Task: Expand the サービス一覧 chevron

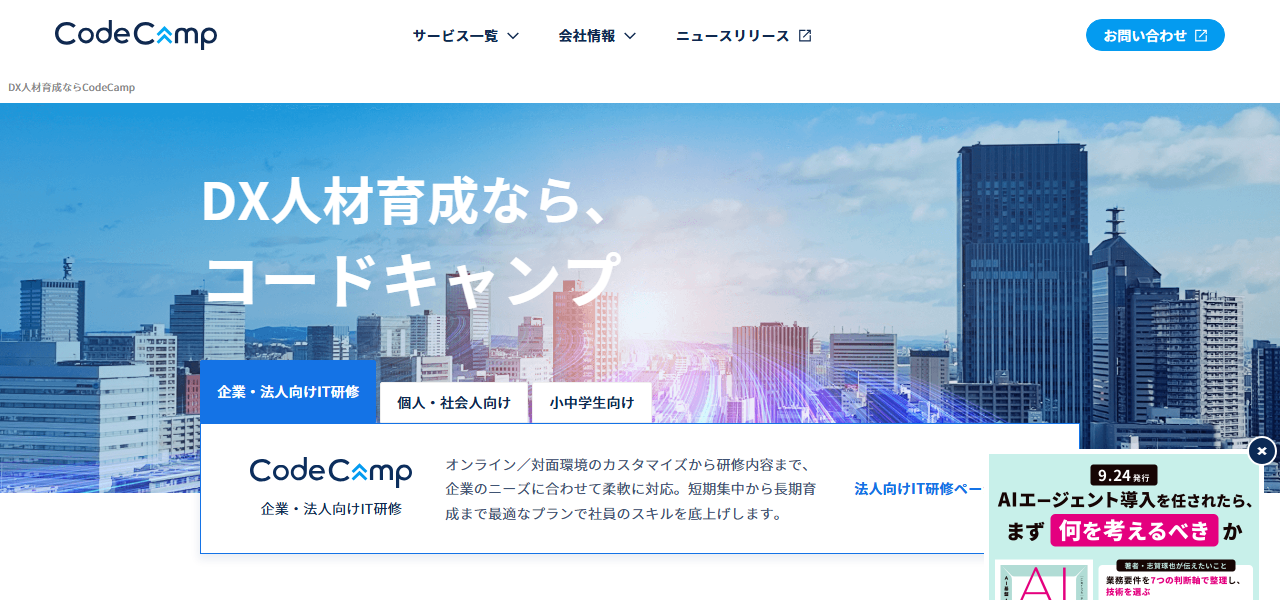Action: pyautogui.click(x=513, y=36)
